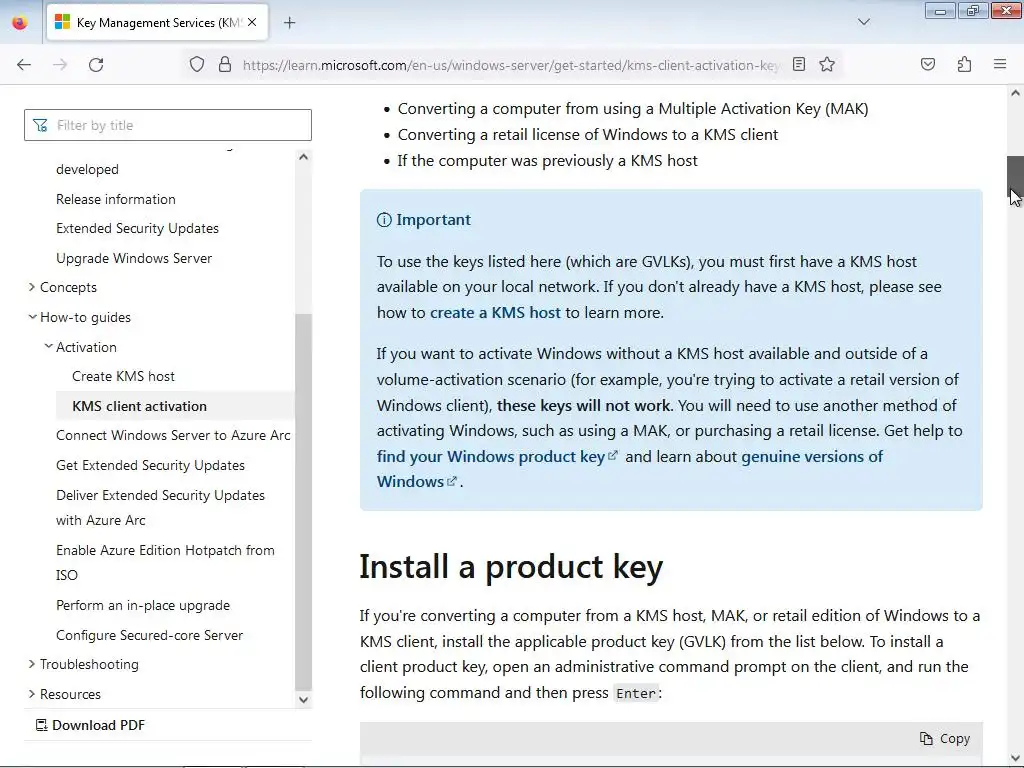Click the Firefox back arrow button
Image resolution: width=1024 pixels, height=768 pixels.
(24, 65)
